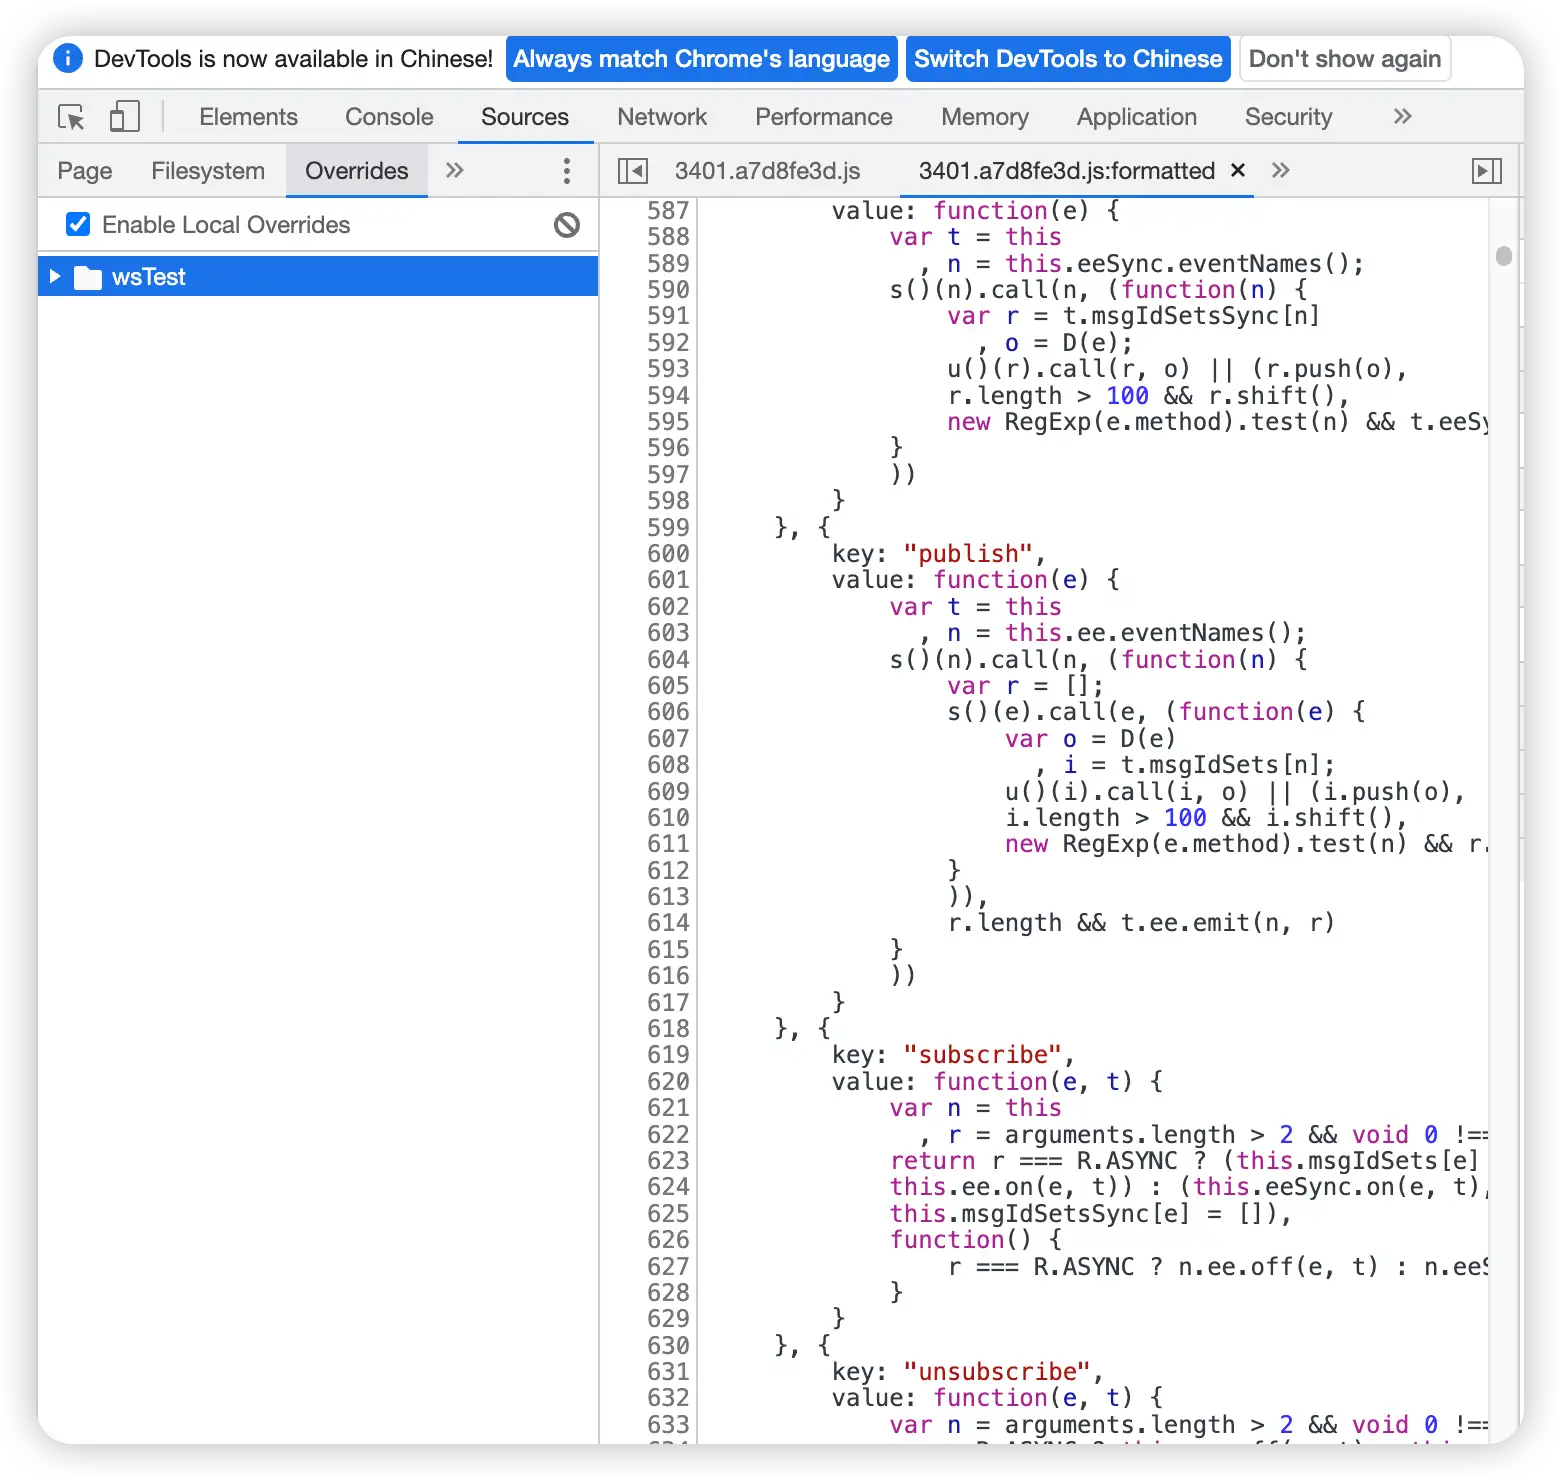Hide the navigator with the left pane toggle

pyautogui.click(x=633, y=171)
